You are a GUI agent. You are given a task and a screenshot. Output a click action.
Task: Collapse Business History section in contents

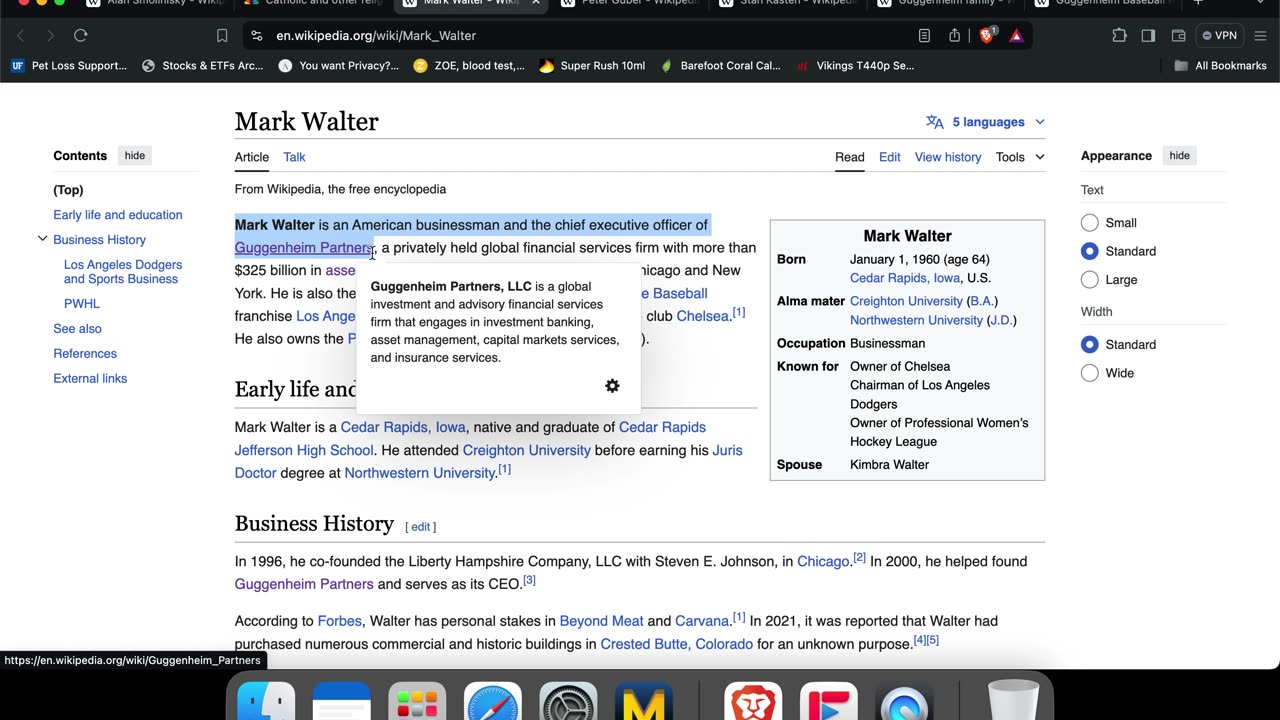pos(42,239)
